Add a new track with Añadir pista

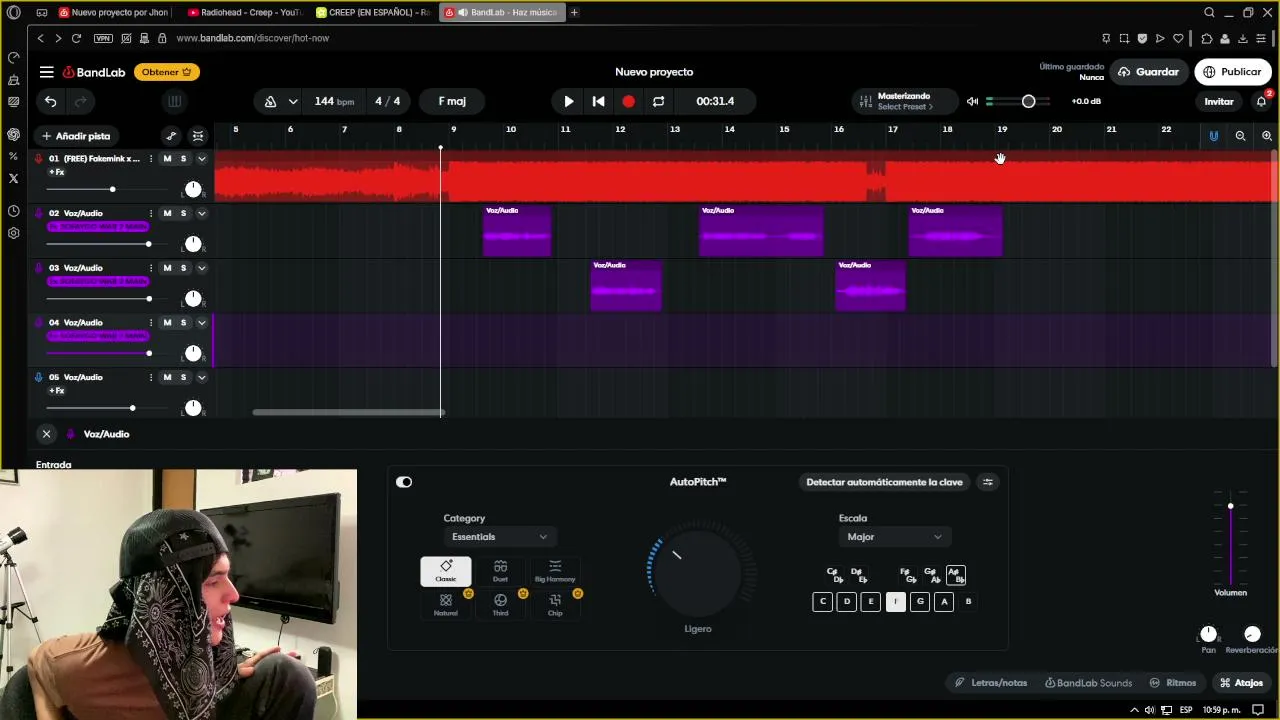[76, 136]
